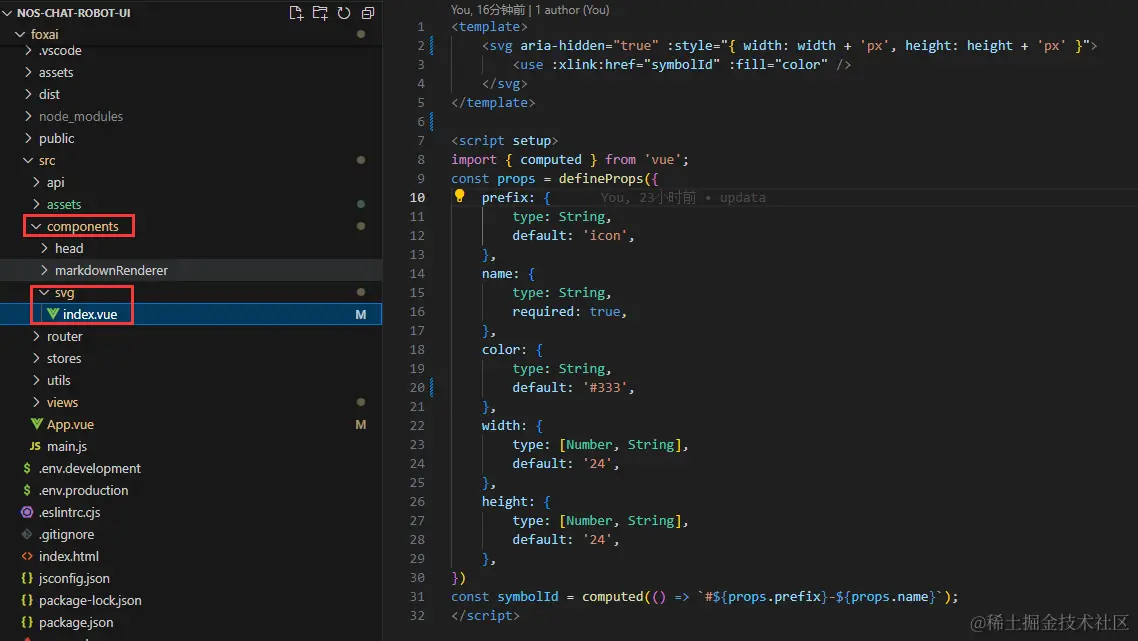
Task: Expand the top-level assets folder
Action: point(28,73)
